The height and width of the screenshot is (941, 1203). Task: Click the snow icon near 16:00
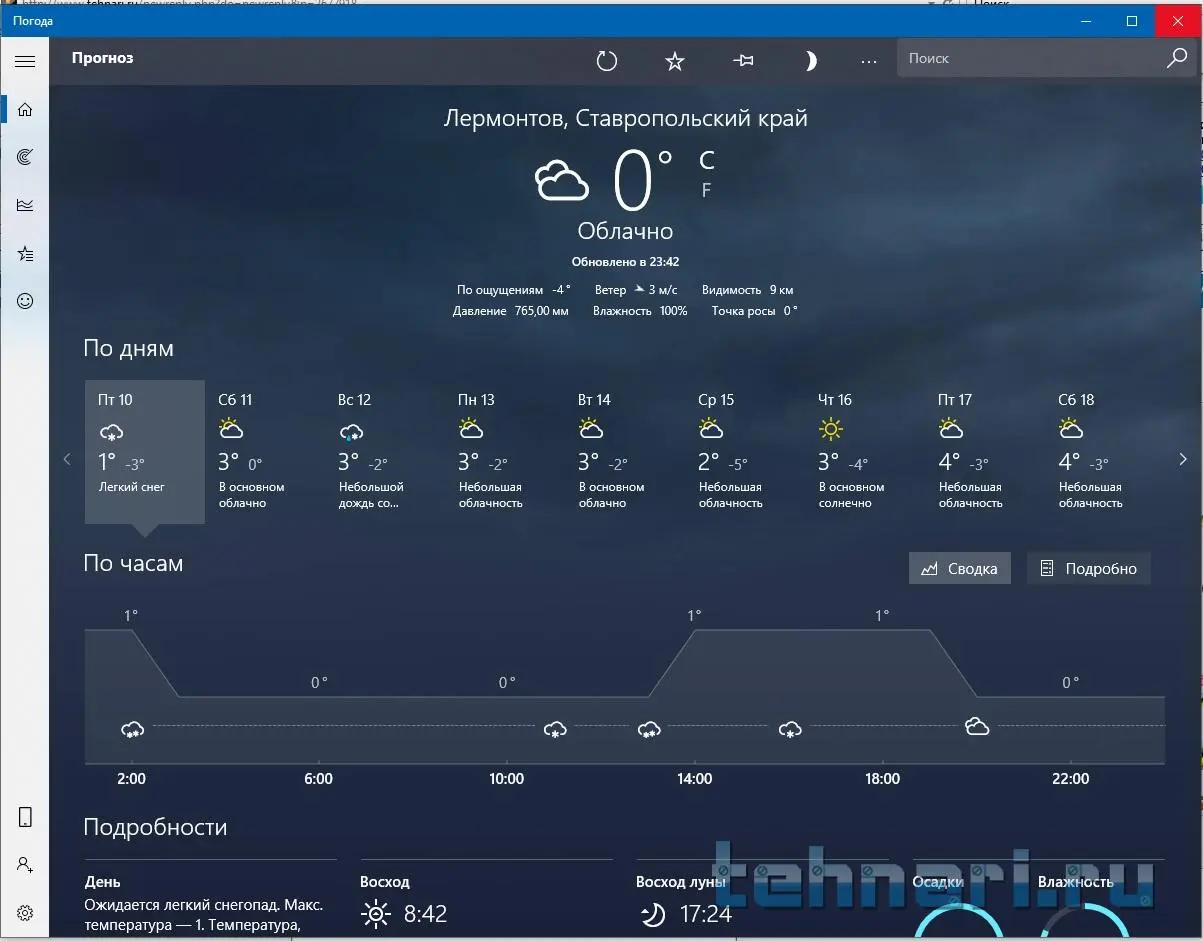tap(790, 729)
